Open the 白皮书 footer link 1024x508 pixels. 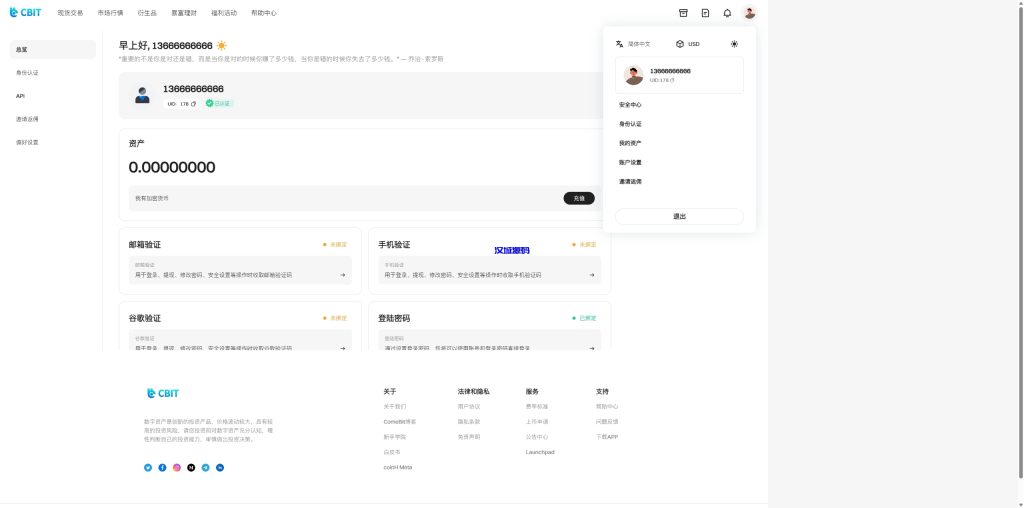click(392, 452)
